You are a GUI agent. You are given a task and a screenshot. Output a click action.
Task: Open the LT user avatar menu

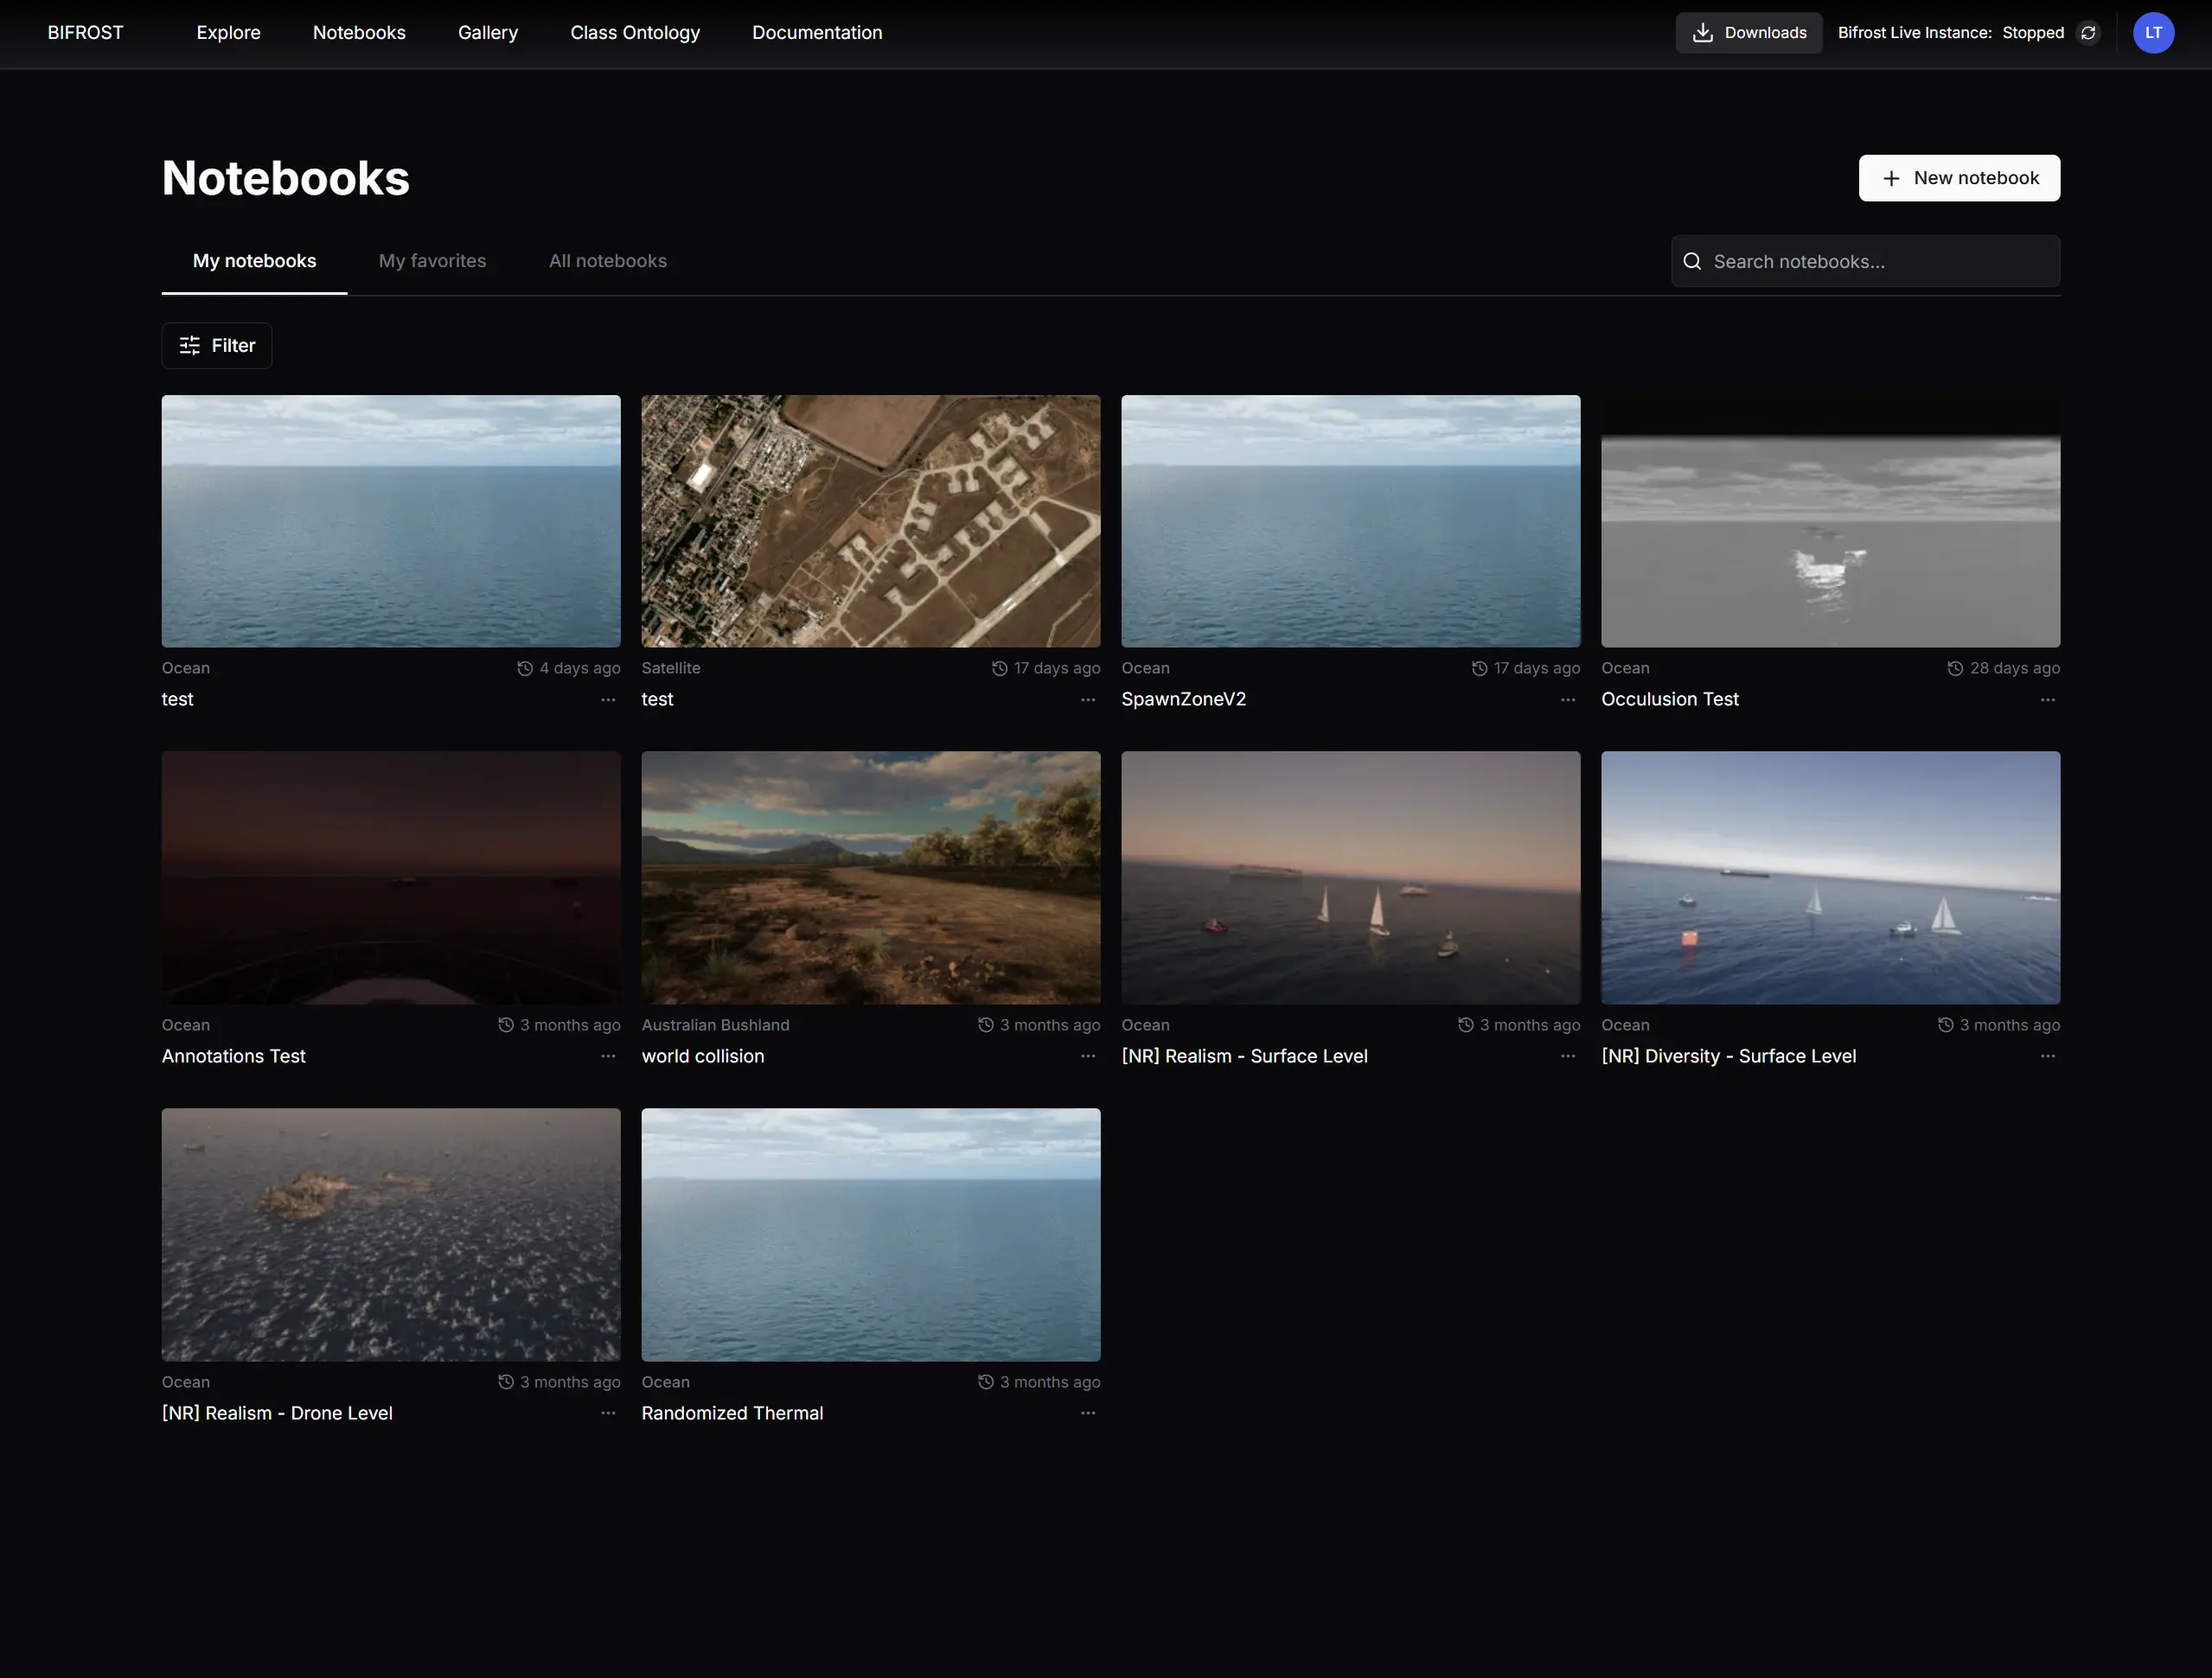[2153, 33]
